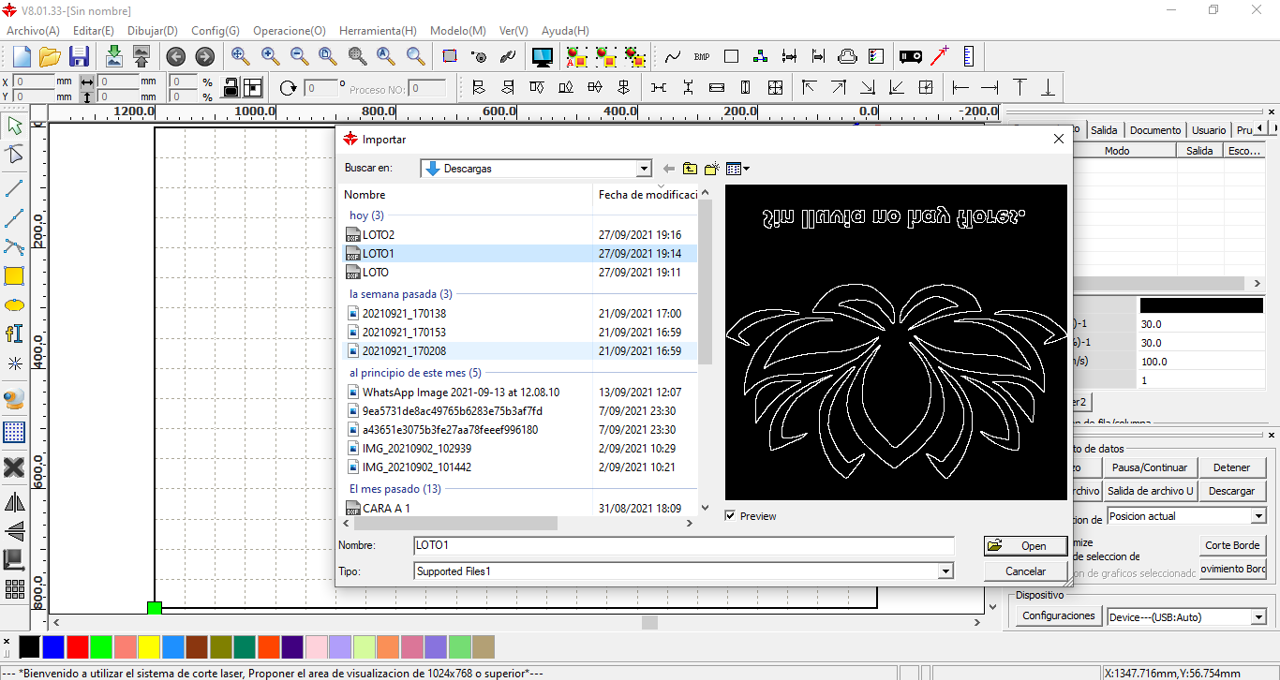Viewport: 1280px width, 680px height.
Task: Select the node editing tool
Action: coord(14,155)
